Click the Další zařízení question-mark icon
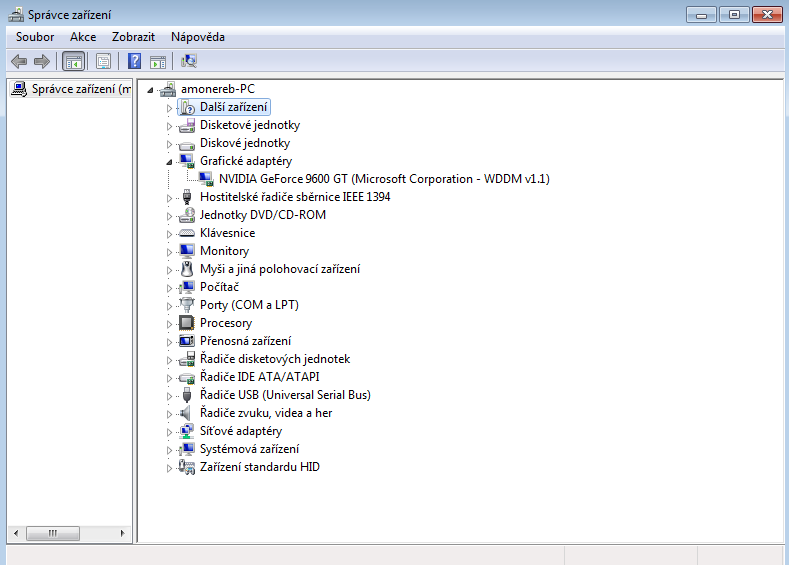 (x=187, y=107)
